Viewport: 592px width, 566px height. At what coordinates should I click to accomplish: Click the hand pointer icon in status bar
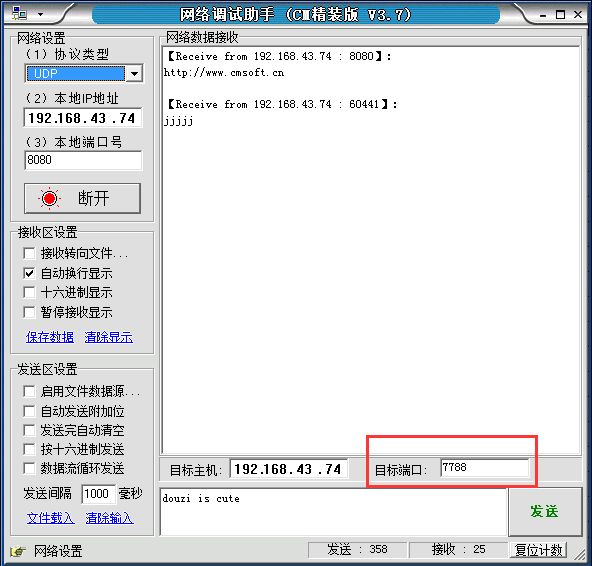(18, 551)
